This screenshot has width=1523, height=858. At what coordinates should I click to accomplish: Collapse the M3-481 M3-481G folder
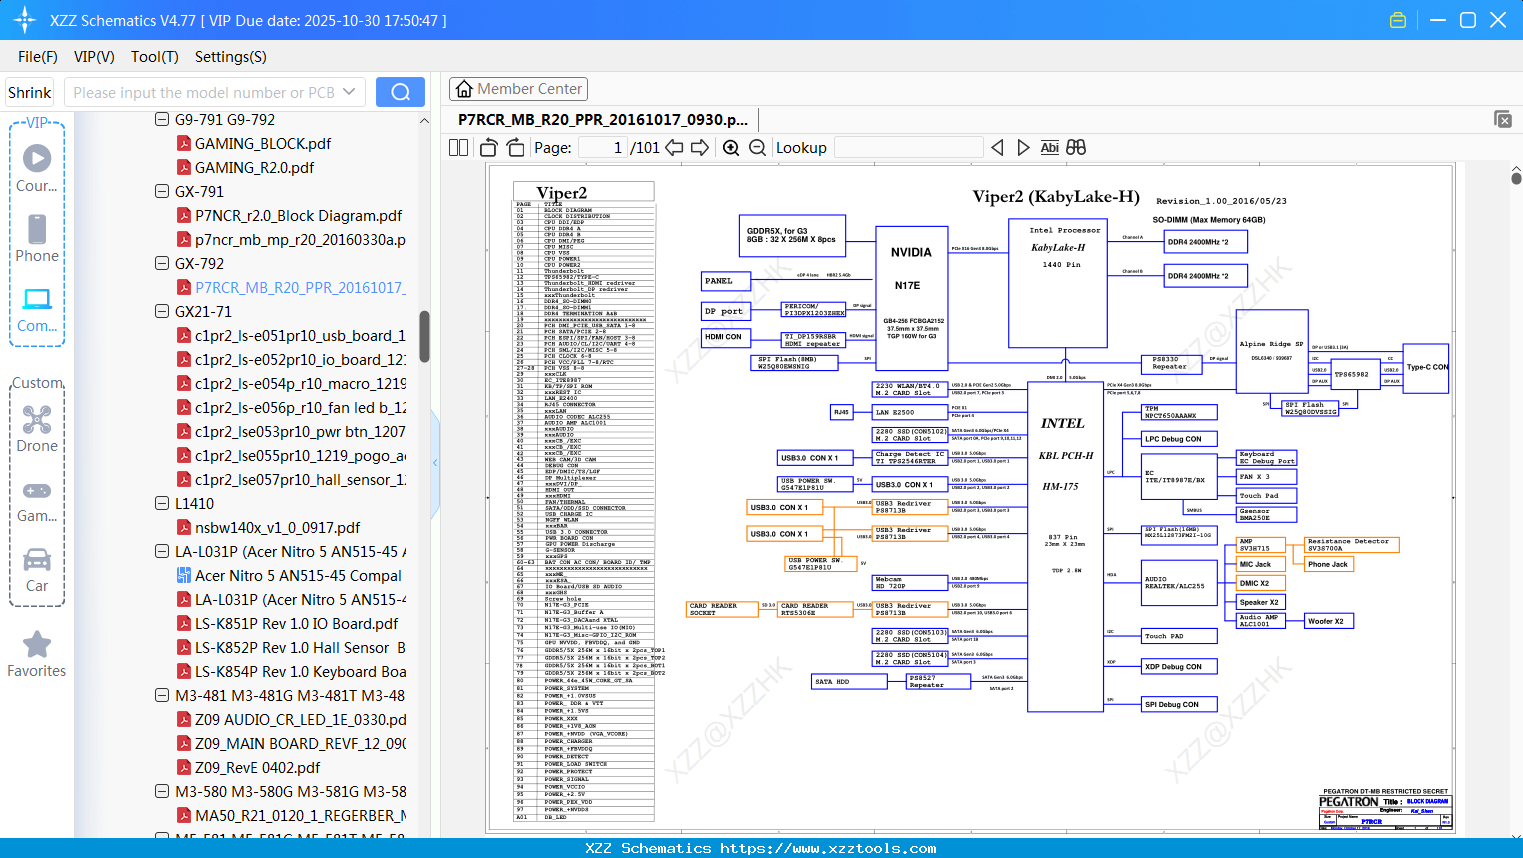pos(162,695)
